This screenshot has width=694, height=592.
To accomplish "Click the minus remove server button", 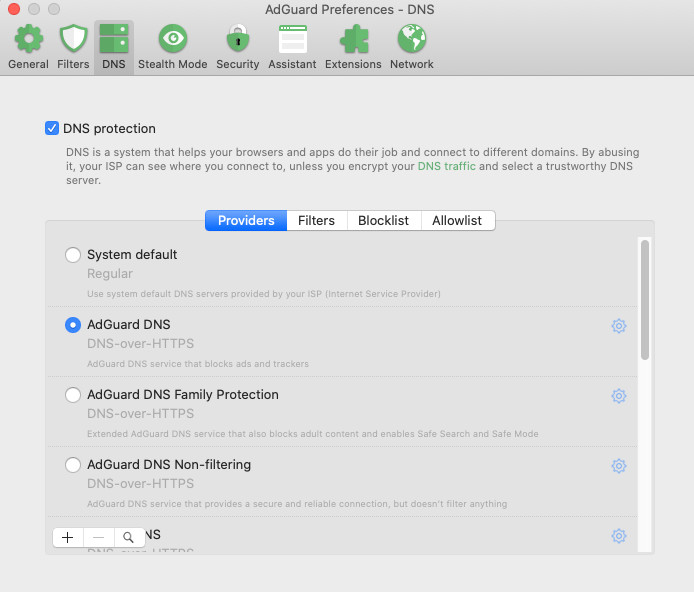I will click(99, 538).
